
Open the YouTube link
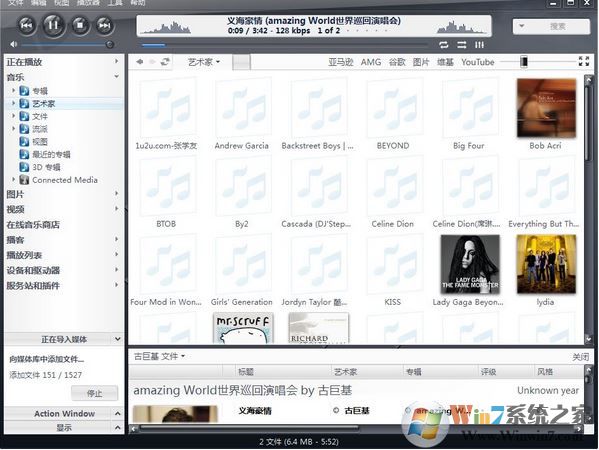pos(478,62)
